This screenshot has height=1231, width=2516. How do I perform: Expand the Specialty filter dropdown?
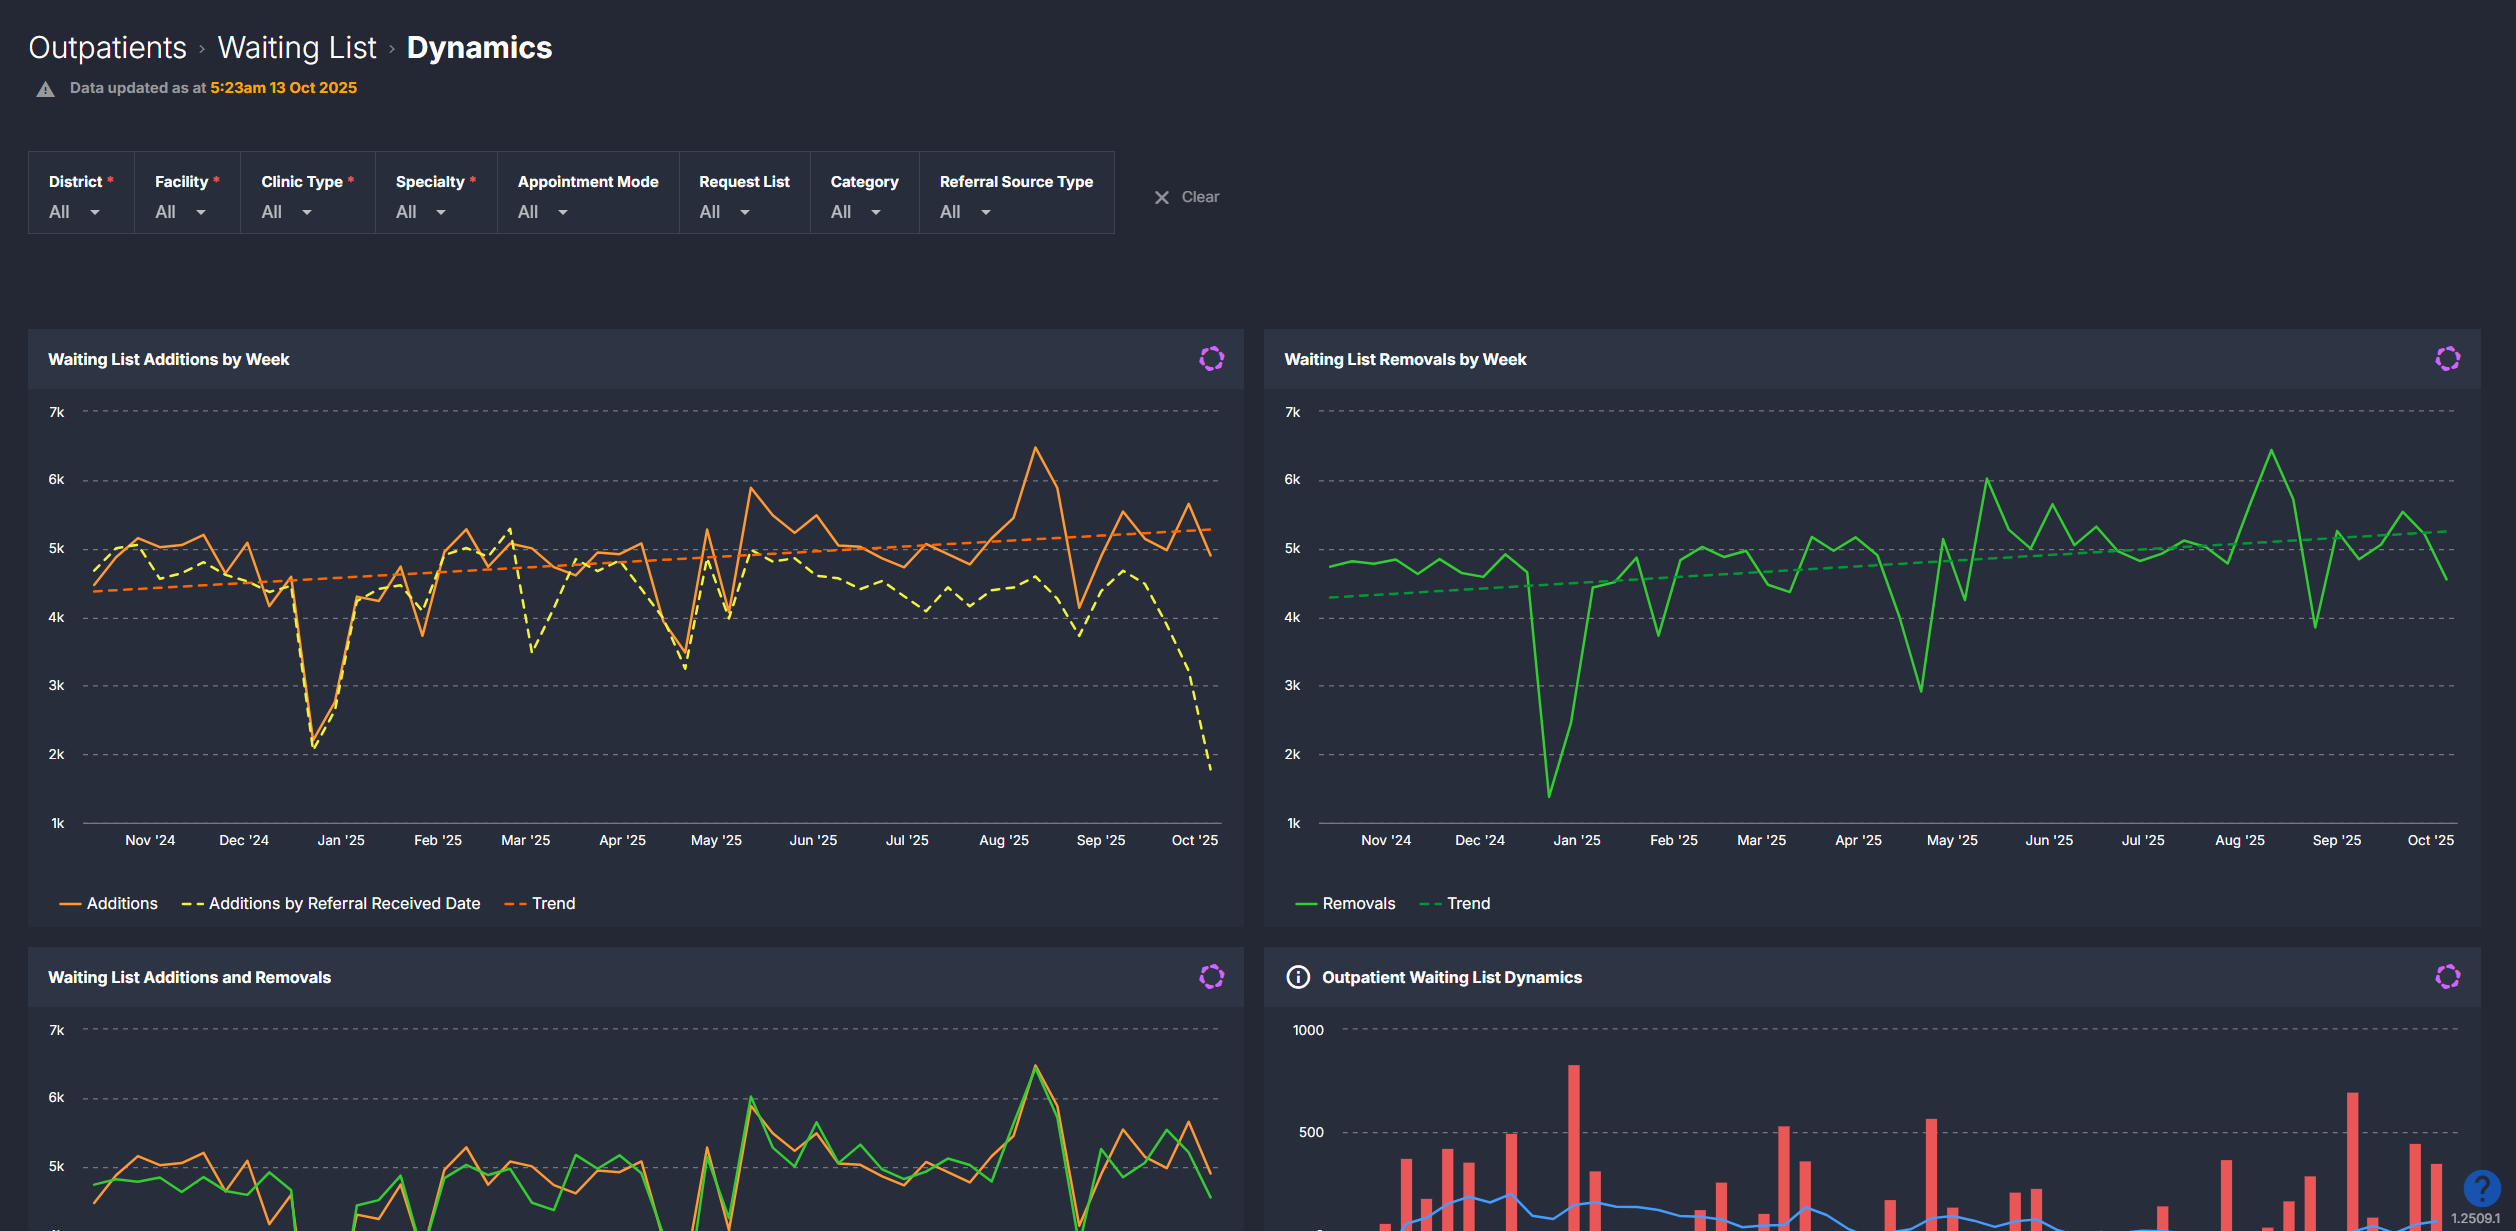pos(421,212)
